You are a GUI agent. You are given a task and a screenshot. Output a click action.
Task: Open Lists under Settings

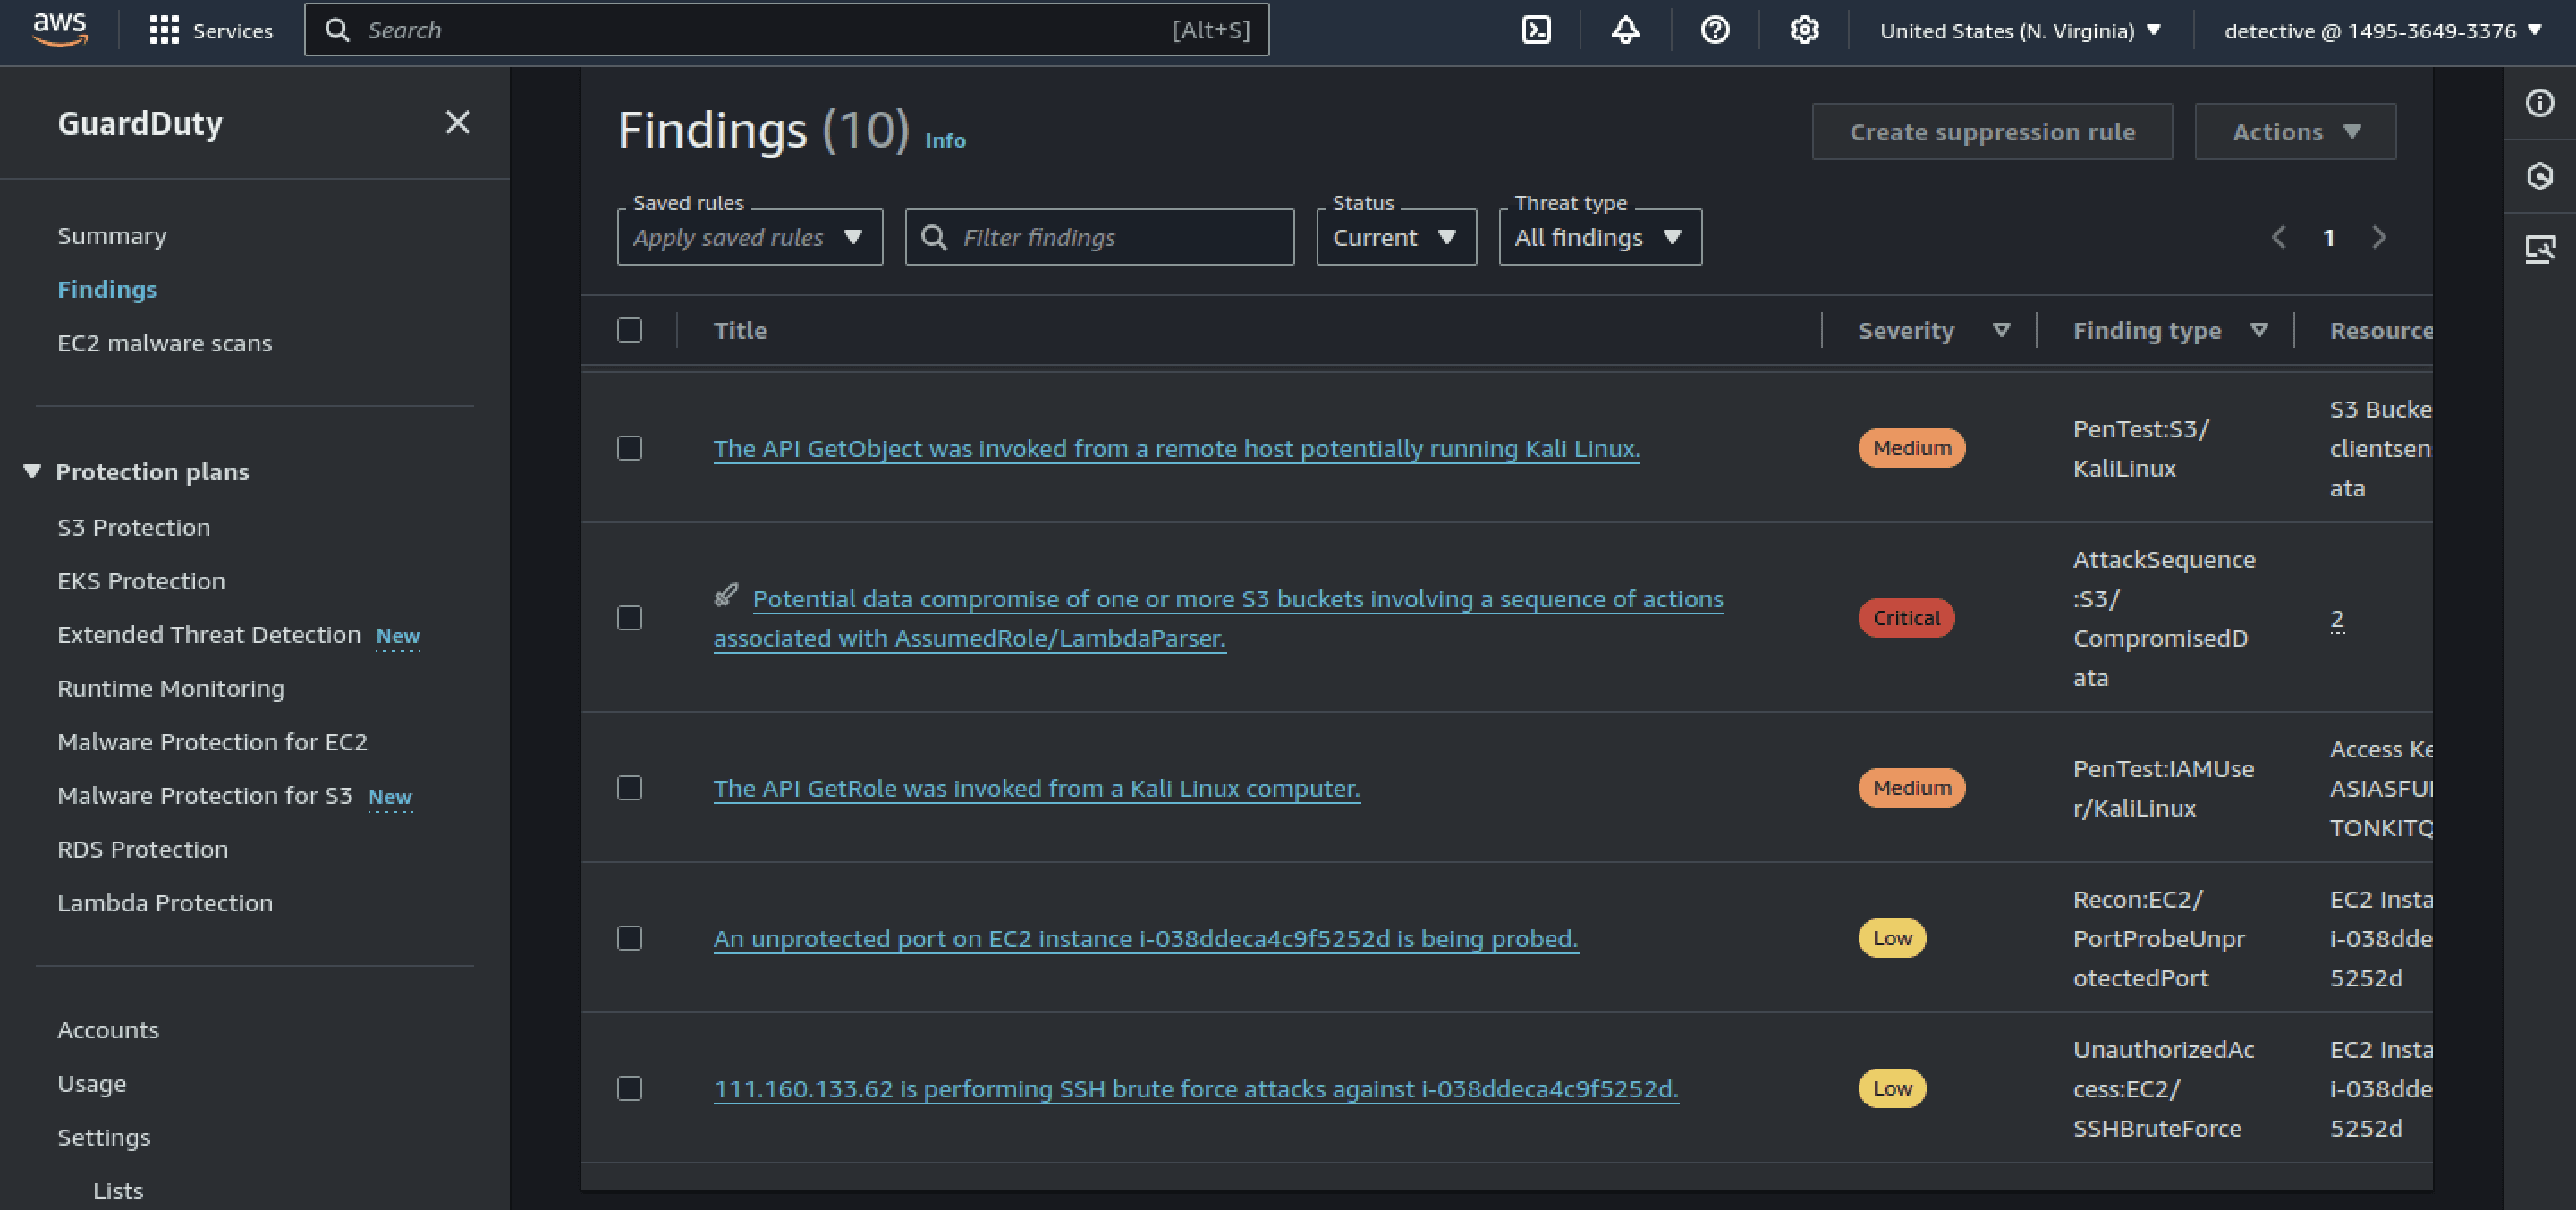(118, 1191)
